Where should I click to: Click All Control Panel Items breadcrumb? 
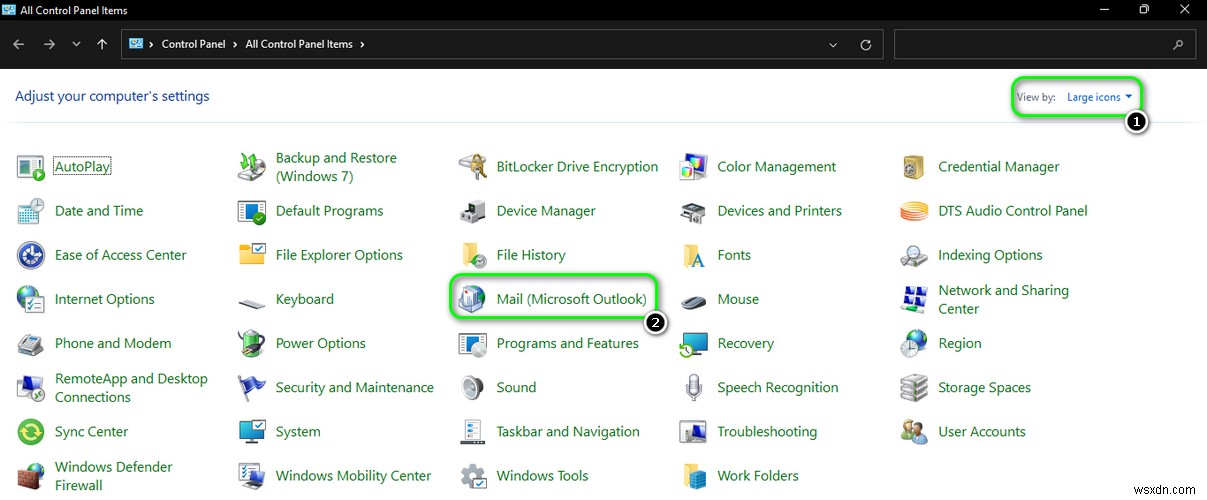(x=299, y=44)
